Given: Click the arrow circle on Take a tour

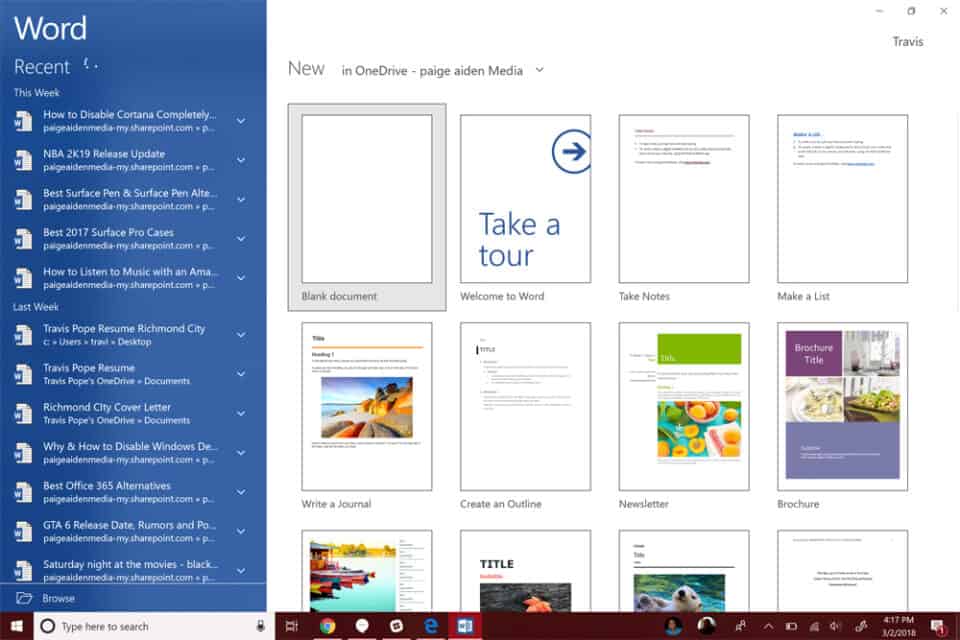Looking at the screenshot, I should (572, 151).
